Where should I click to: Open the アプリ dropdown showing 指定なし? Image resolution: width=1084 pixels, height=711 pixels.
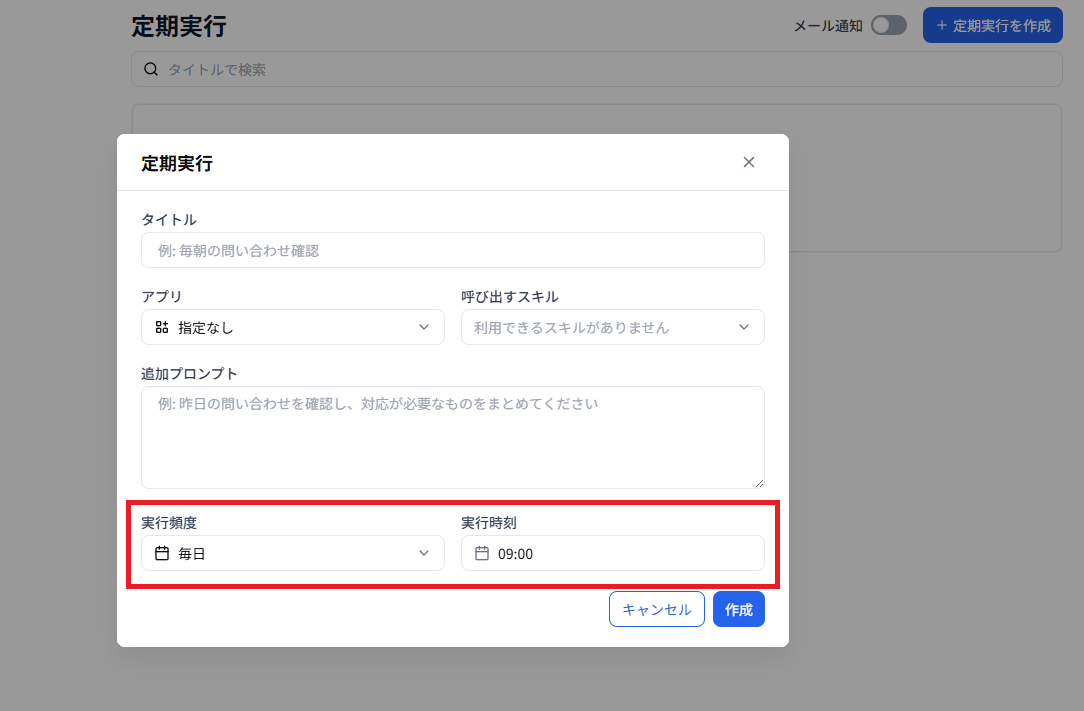[x=292, y=327]
